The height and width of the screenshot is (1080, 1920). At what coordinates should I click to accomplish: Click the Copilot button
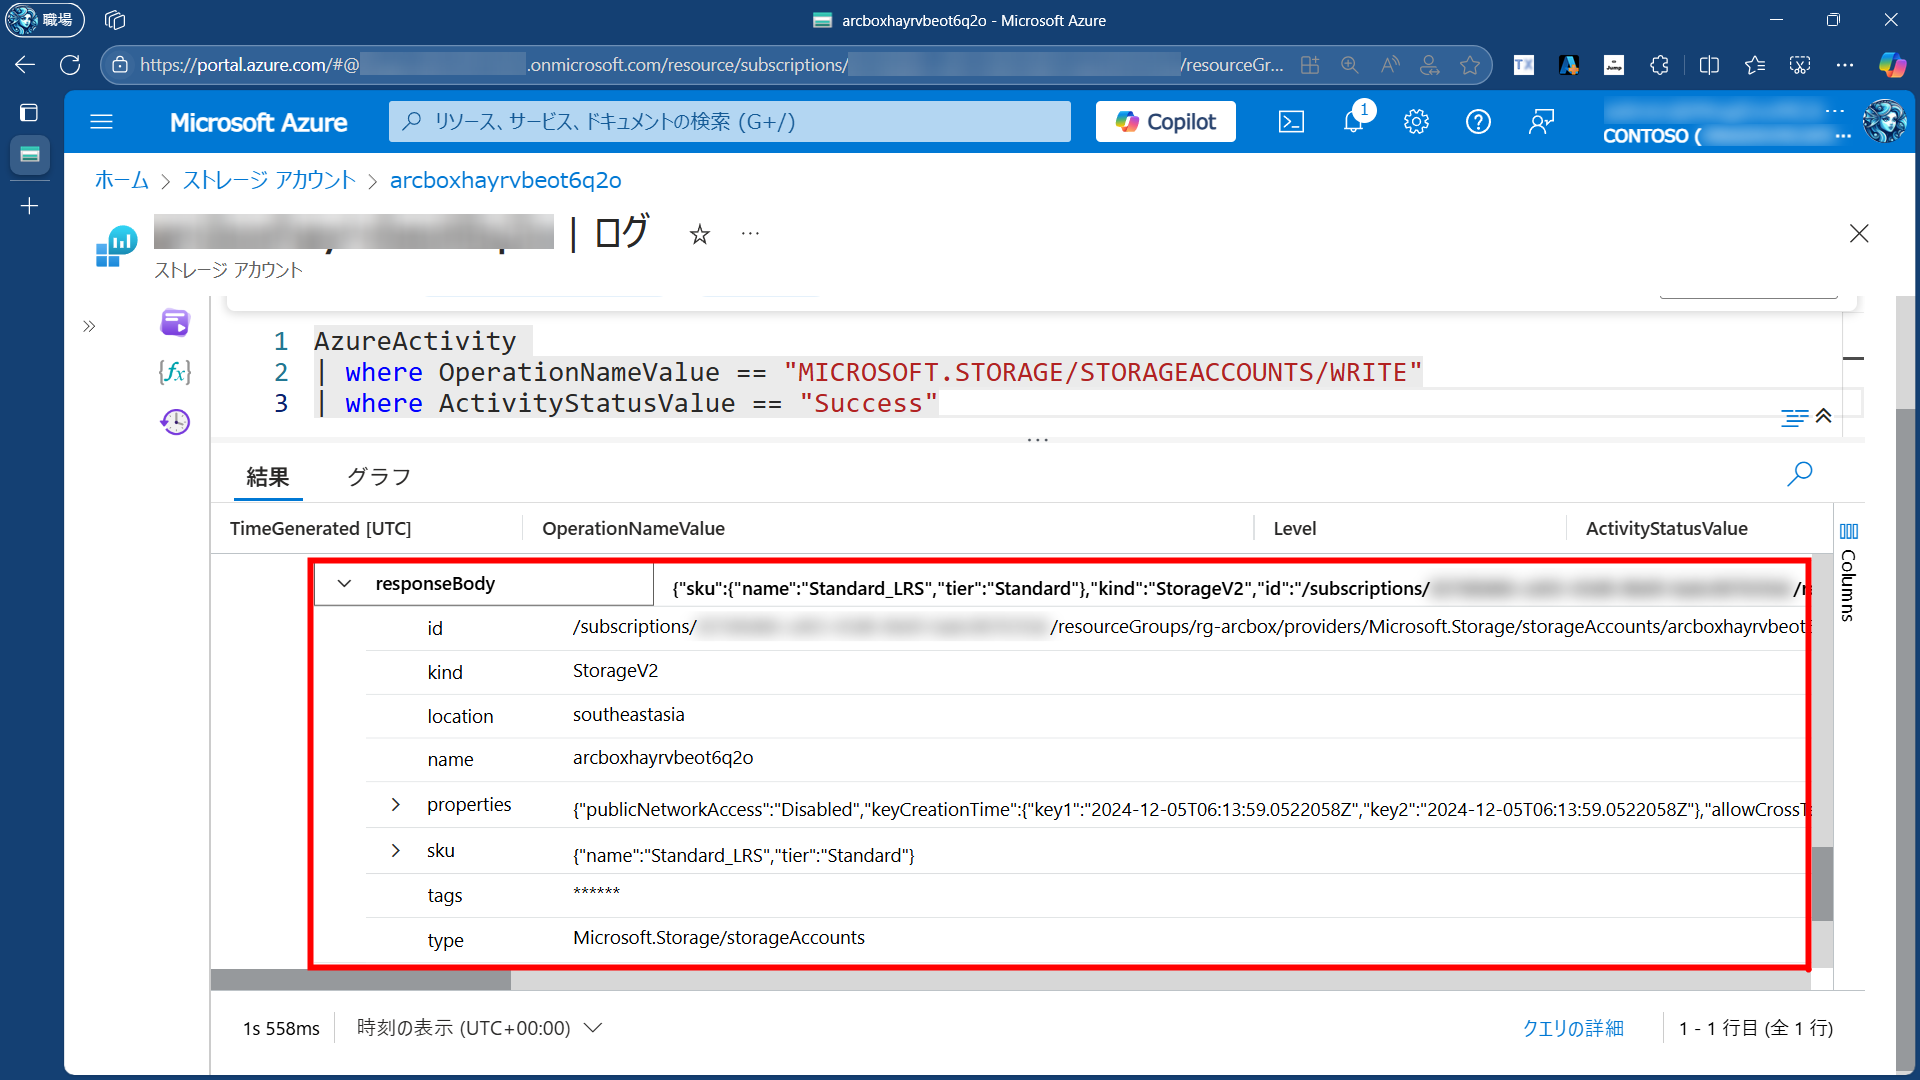1165,122
